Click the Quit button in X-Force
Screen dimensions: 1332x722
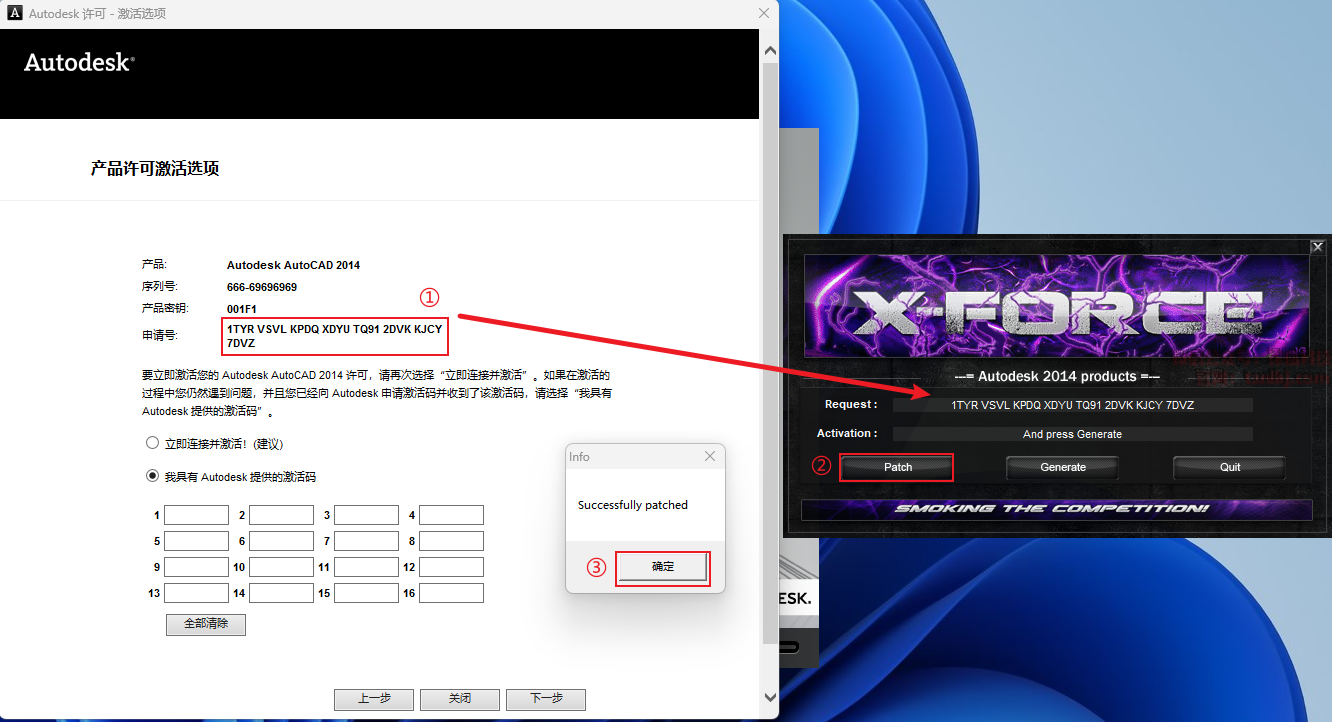(1230, 467)
